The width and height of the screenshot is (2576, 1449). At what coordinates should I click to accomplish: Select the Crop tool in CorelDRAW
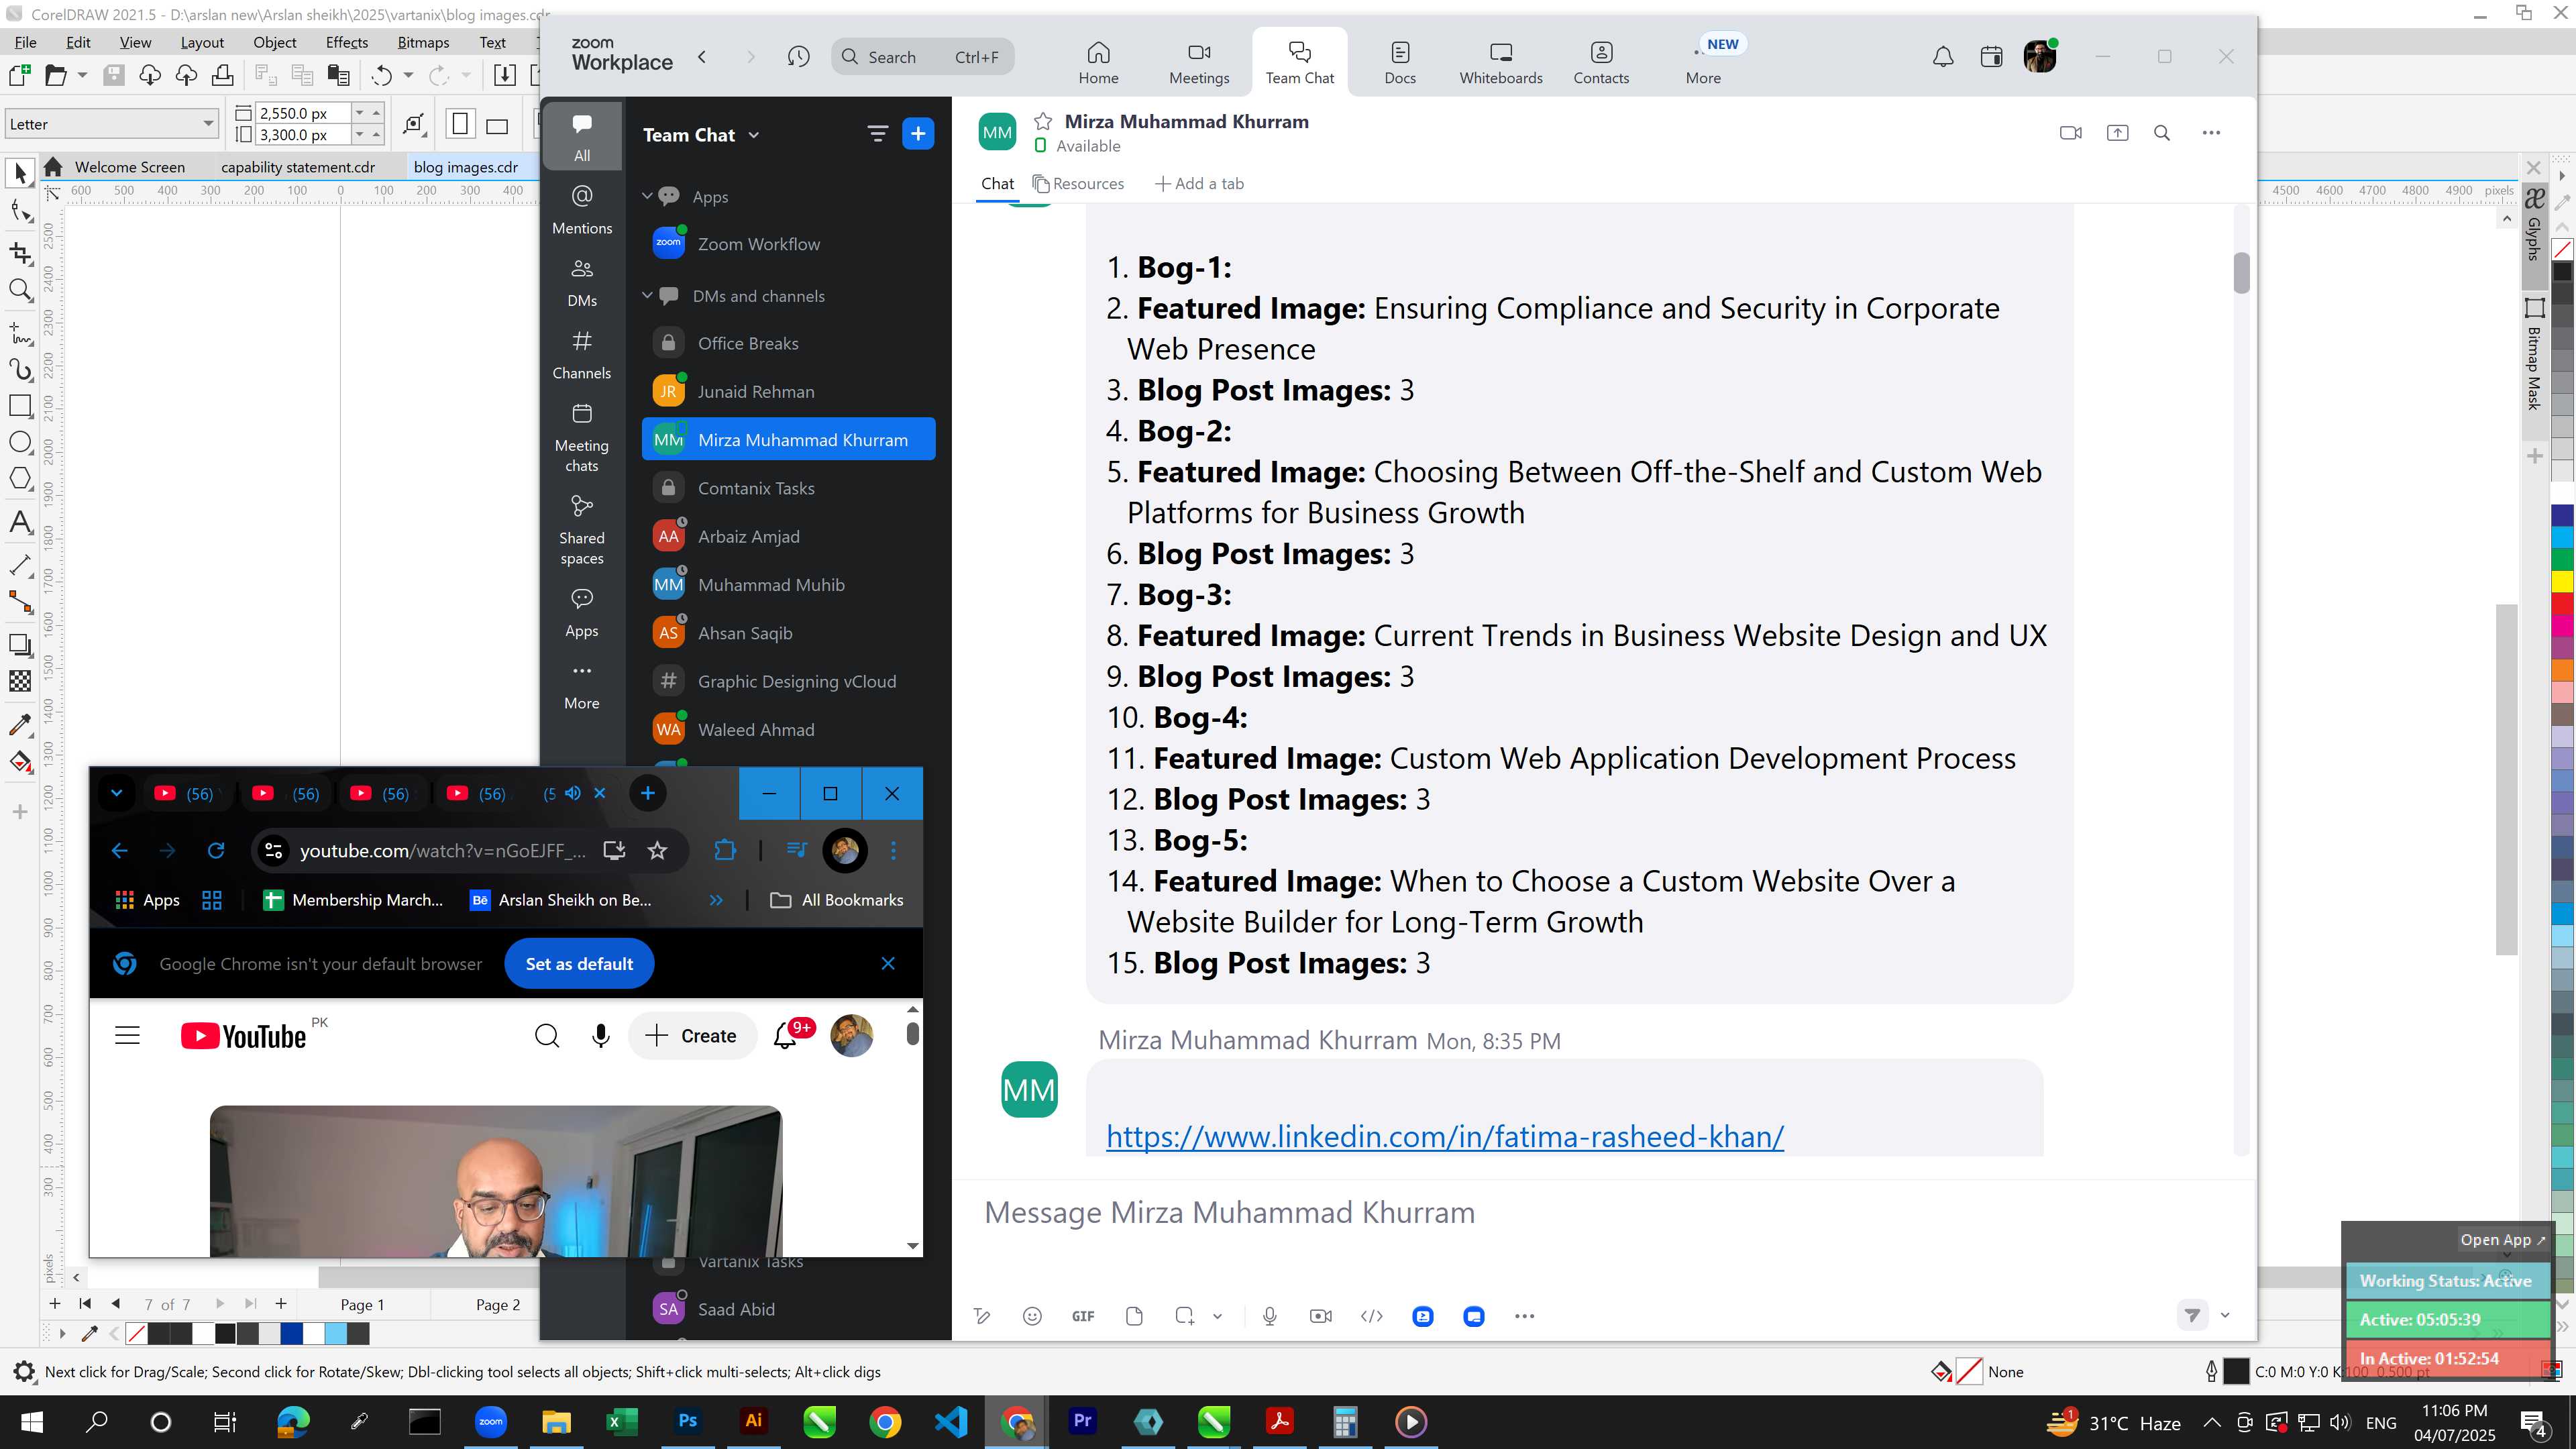point(20,253)
